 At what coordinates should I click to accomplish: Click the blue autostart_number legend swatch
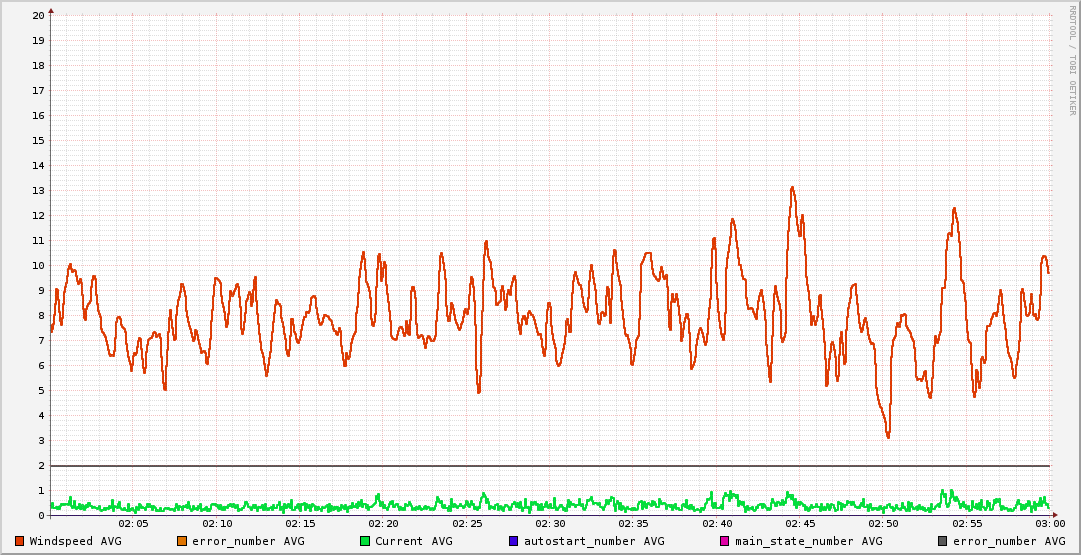click(514, 541)
